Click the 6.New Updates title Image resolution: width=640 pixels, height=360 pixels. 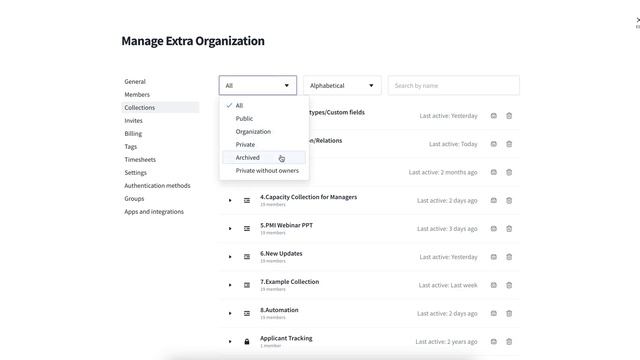click(281, 253)
